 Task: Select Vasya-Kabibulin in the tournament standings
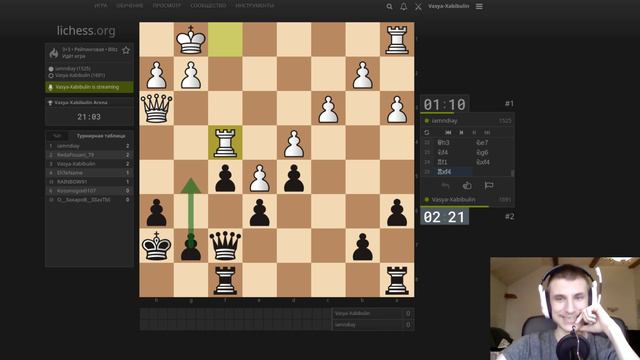point(89,164)
